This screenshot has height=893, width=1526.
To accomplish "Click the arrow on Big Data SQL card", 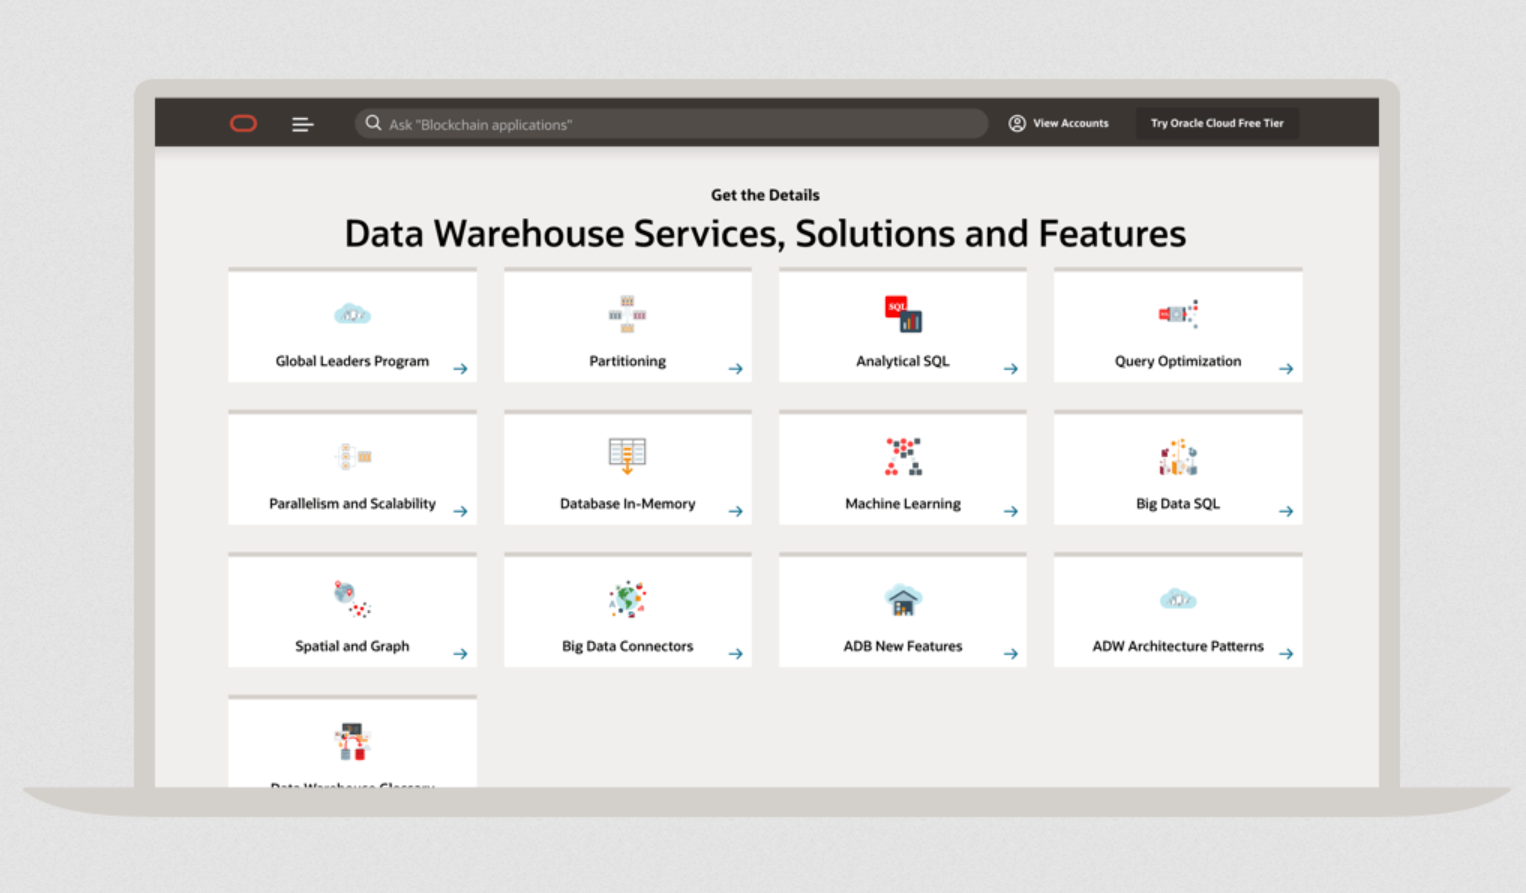I will click(1286, 511).
